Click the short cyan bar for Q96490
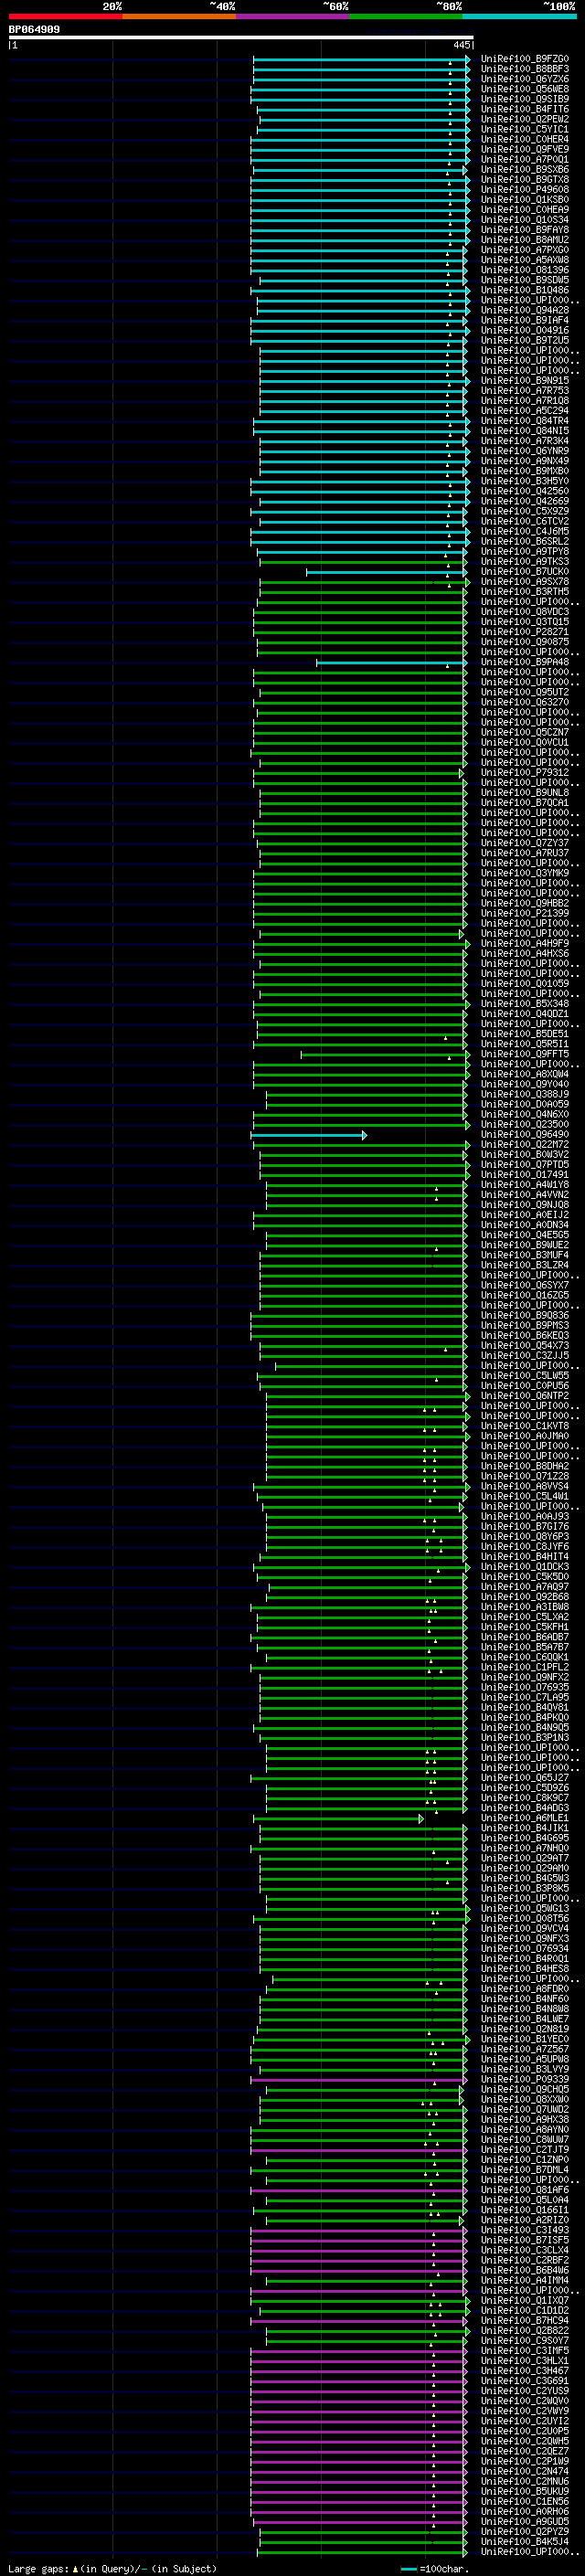This screenshot has width=585, height=2576. [308, 1135]
